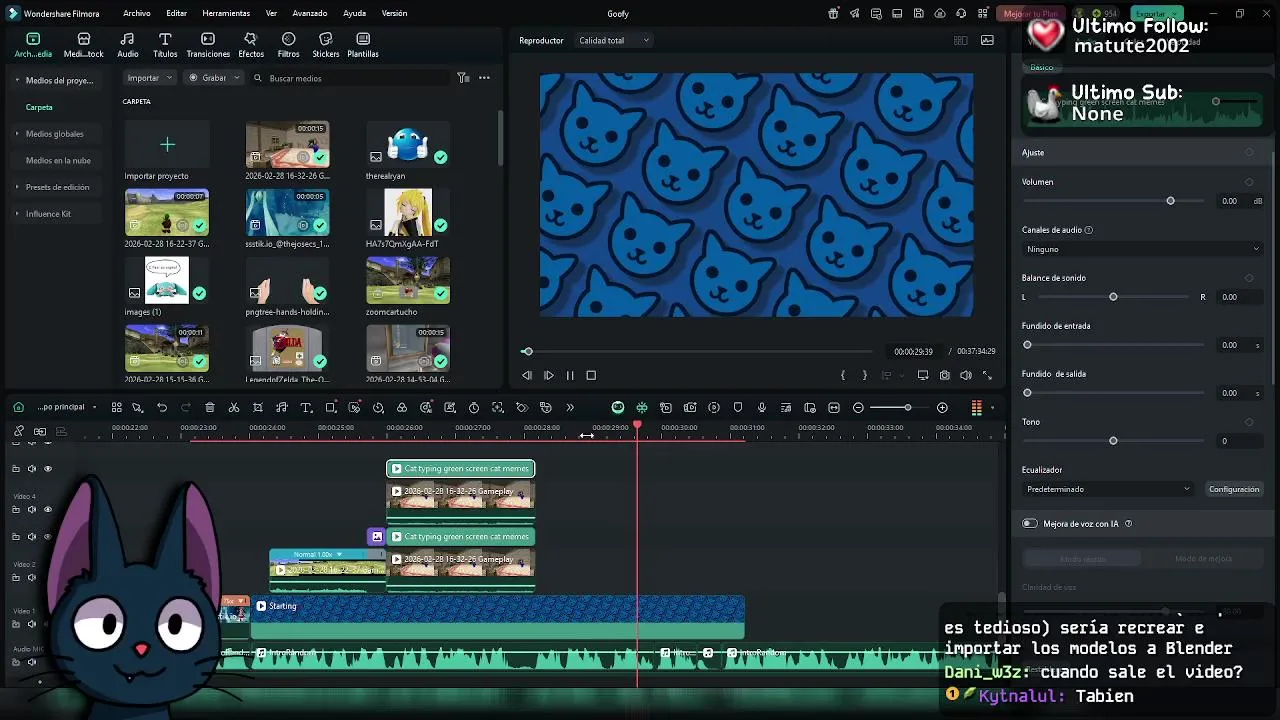Open the Transiciones tab
The height and width of the screenshot is (720, 1280).
pos(208,45)
